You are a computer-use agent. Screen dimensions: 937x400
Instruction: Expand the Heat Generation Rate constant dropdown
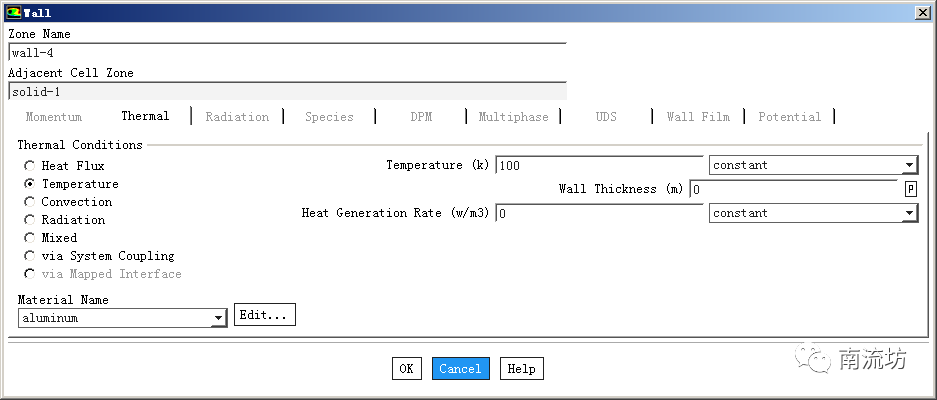(812, 213)
